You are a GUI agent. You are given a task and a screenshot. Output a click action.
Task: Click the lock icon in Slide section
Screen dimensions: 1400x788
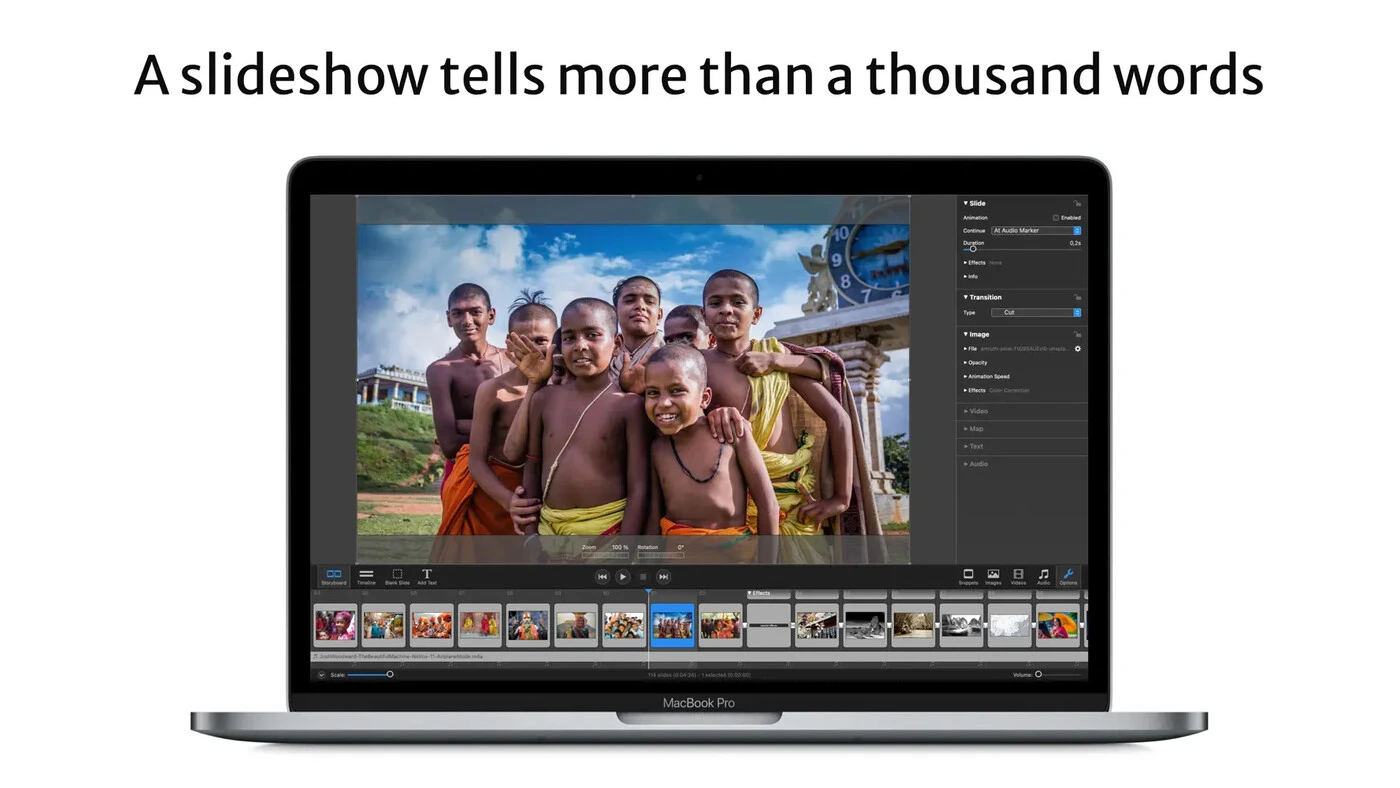(x=1077, y=203)
